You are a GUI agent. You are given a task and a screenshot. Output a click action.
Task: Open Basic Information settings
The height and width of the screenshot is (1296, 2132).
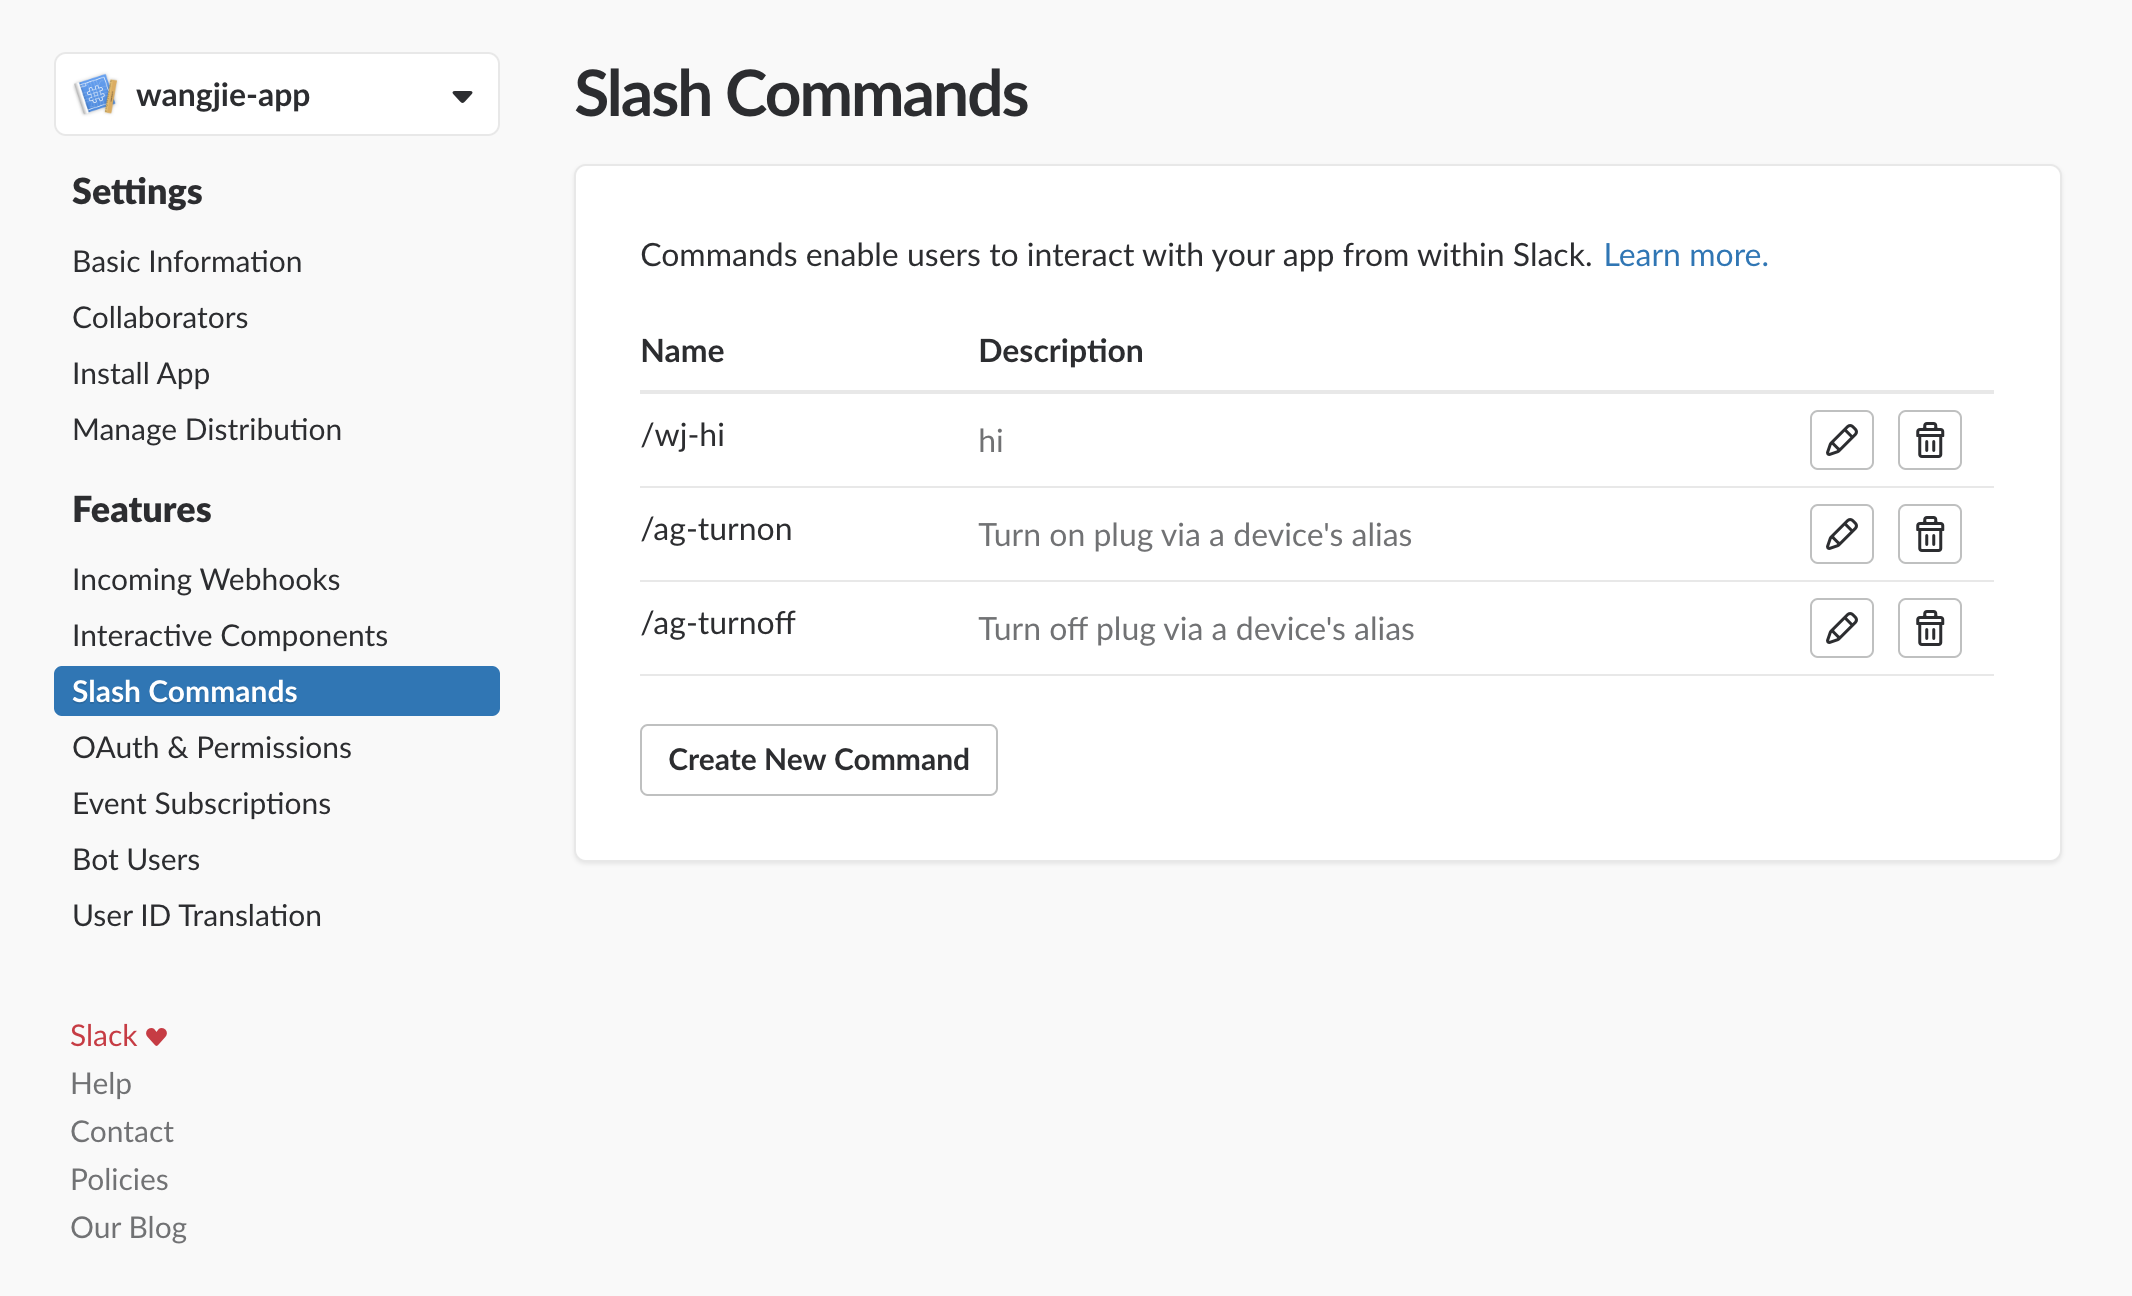click(x=187, y=262)
